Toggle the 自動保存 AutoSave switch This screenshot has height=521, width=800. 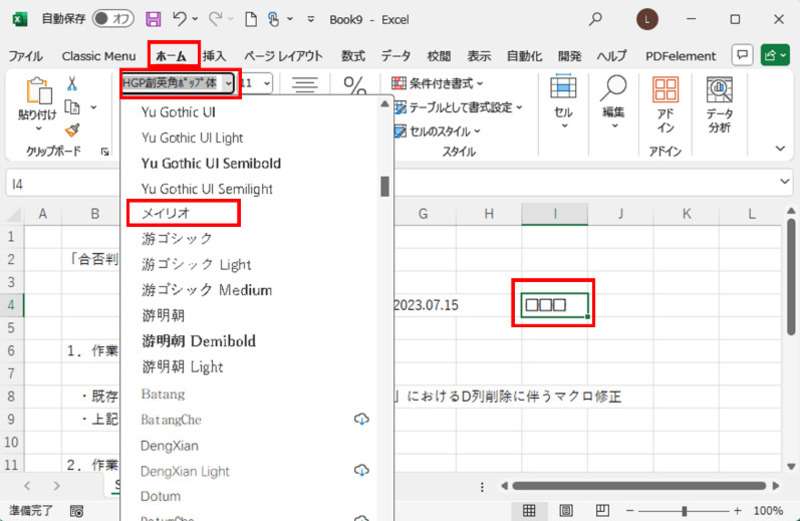pos(113,19)
